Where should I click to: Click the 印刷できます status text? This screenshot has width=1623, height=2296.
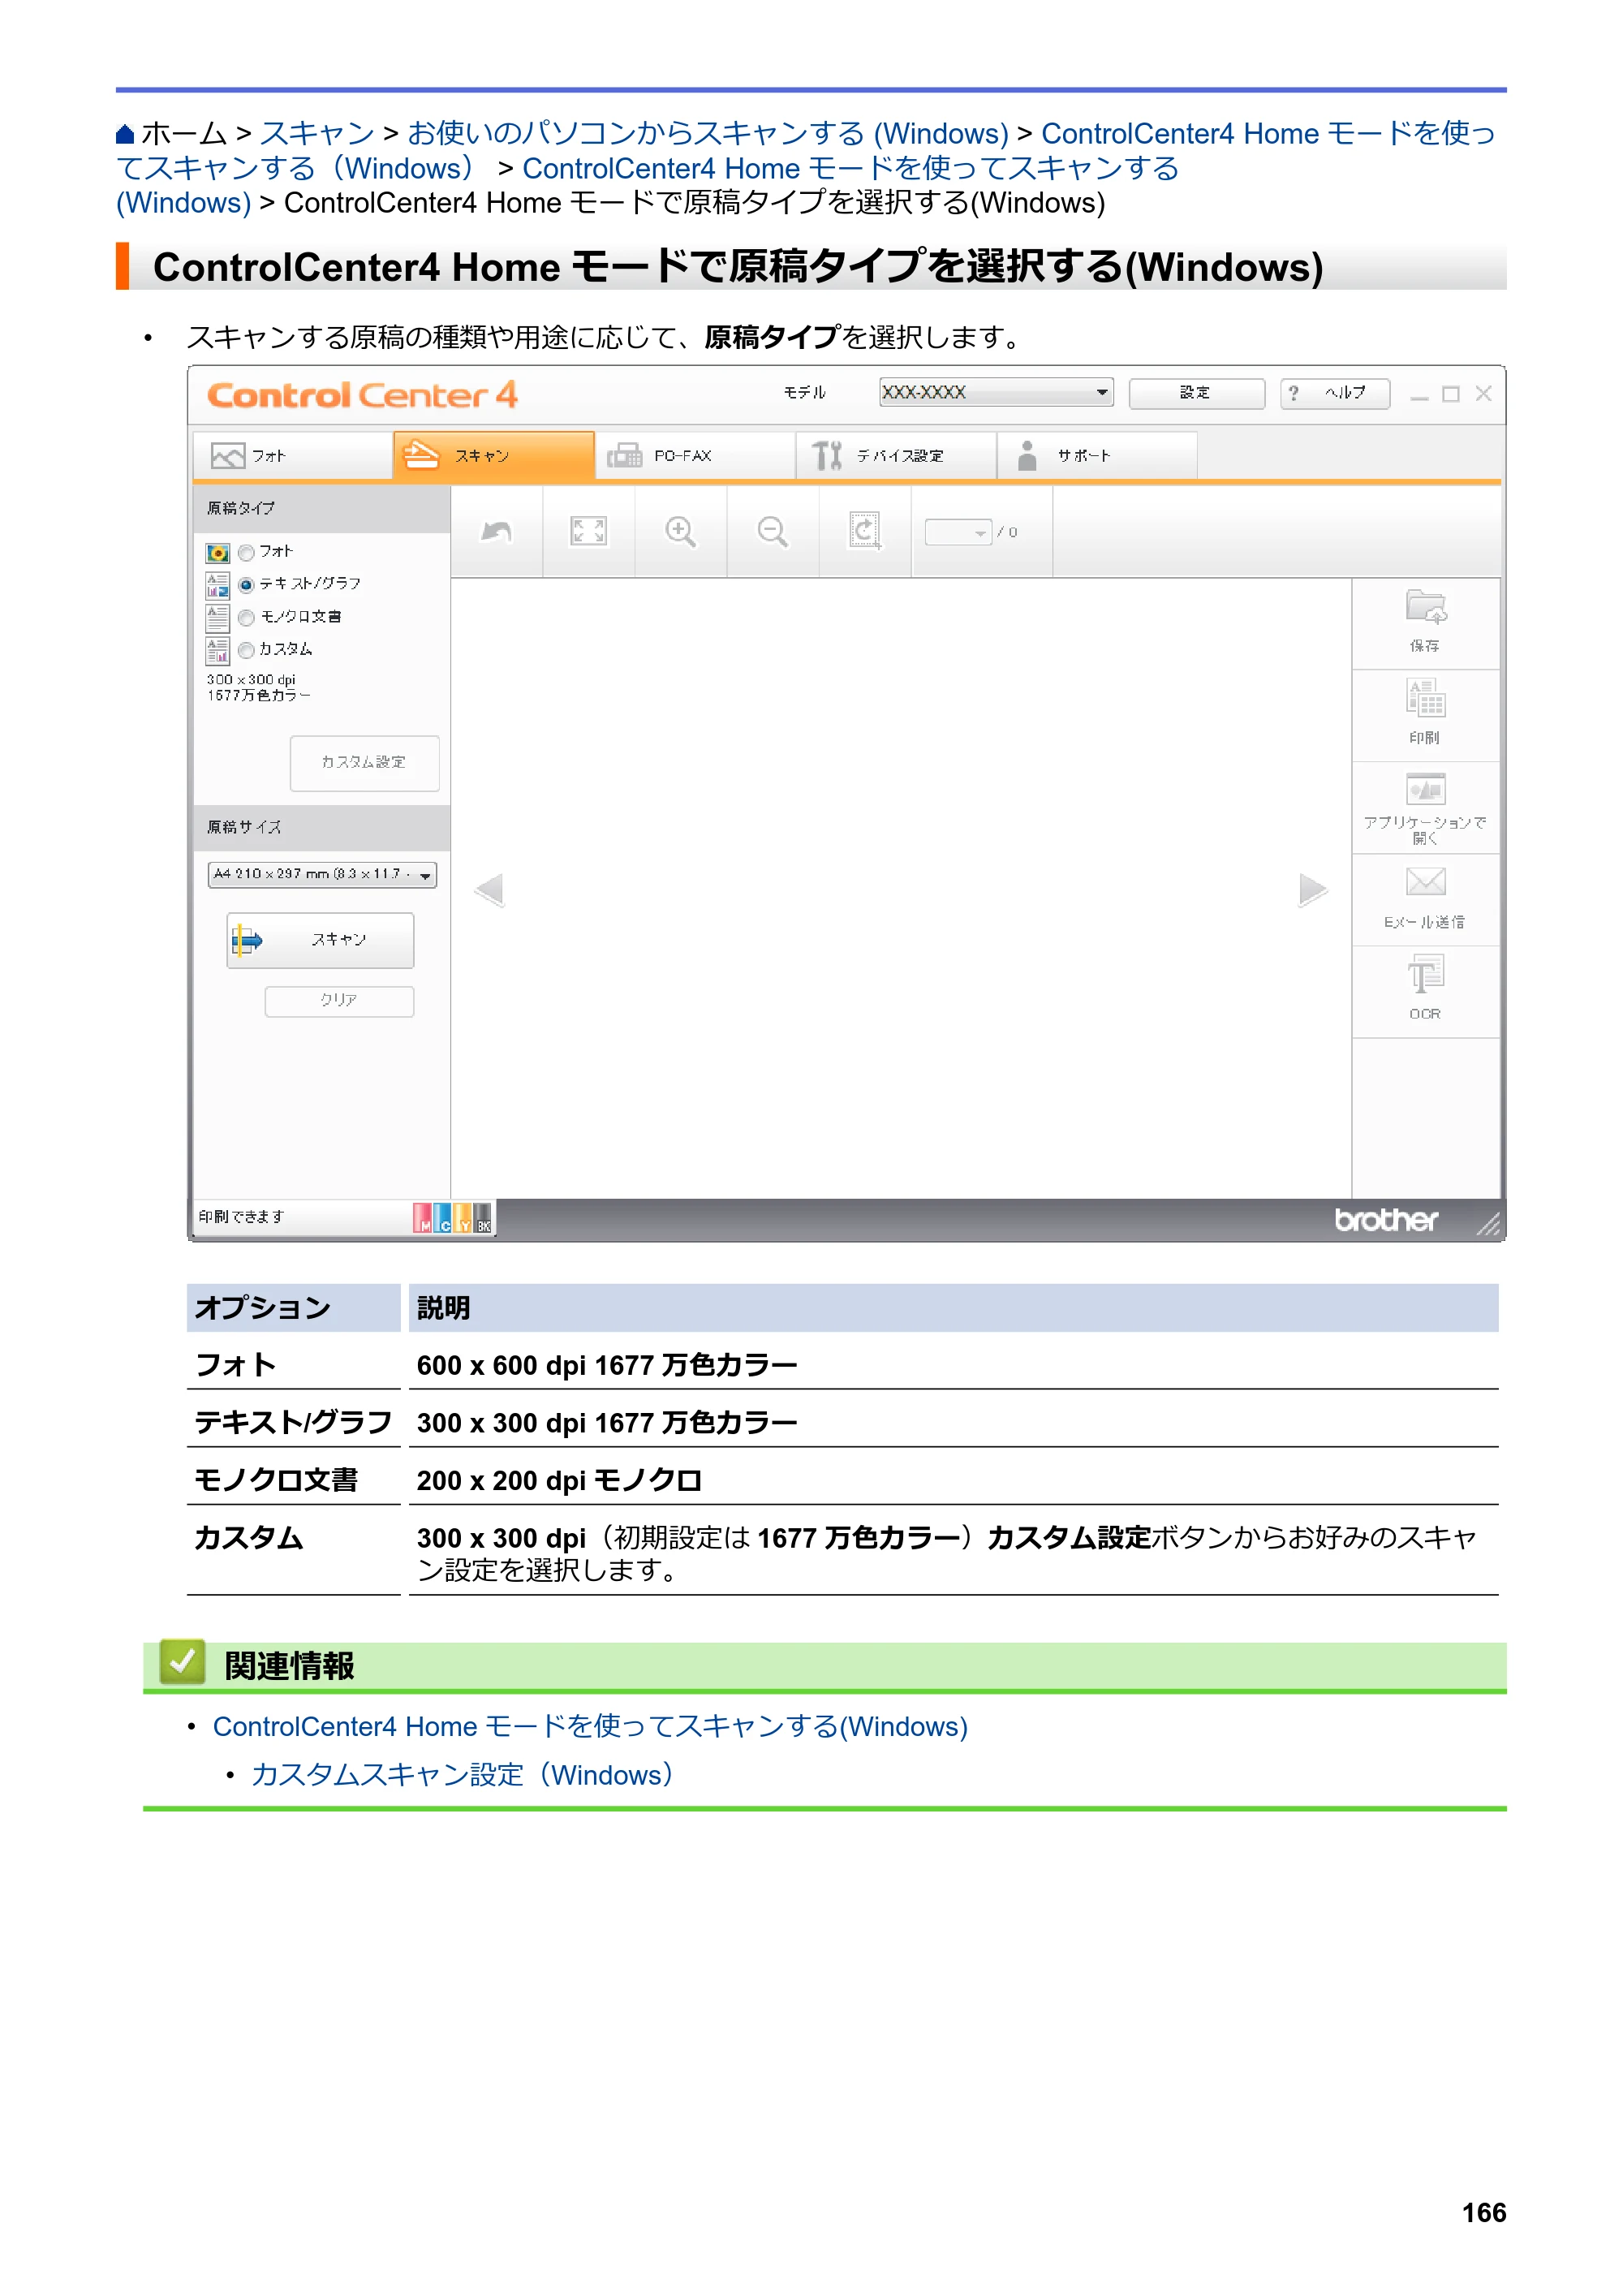point(242,1217)
